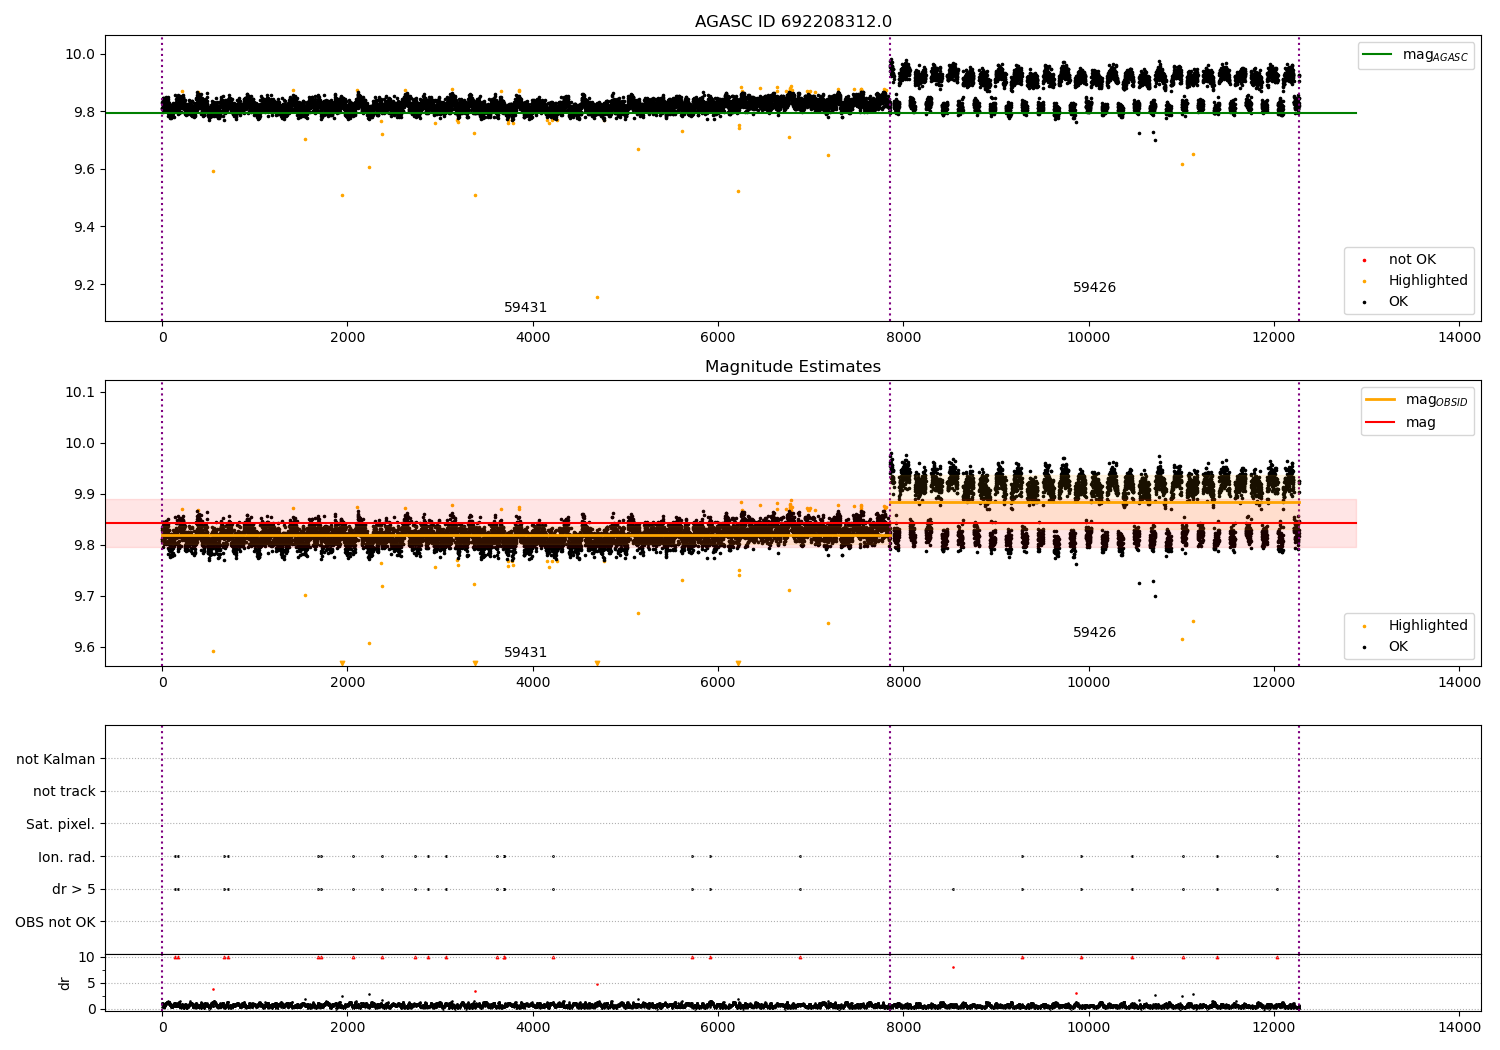Click the "10000" x-tick under the Magnitude Estimates plot

pos(1089,683)
